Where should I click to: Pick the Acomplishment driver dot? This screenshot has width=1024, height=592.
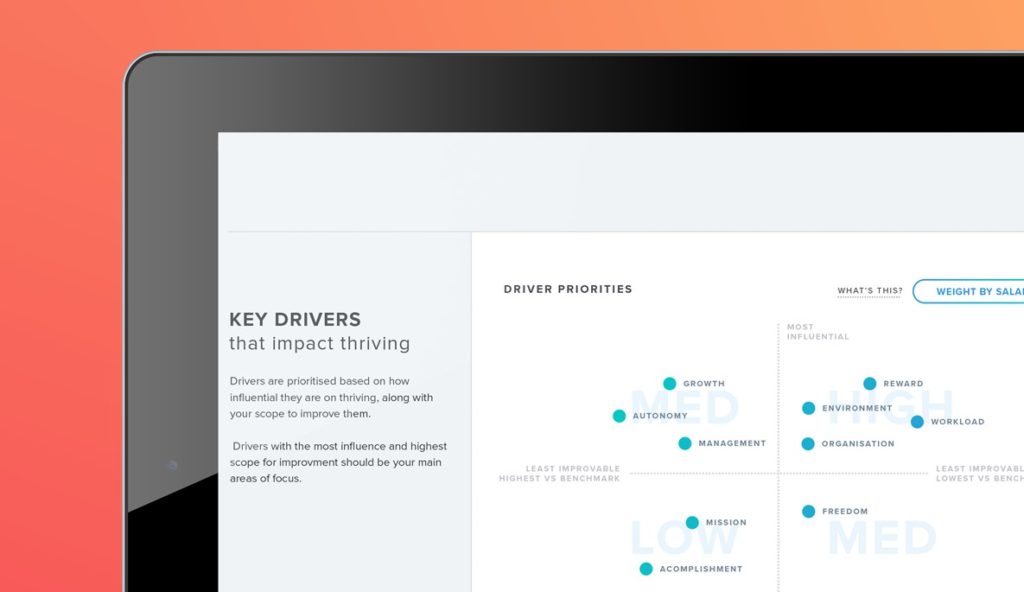tap(646, 569)
